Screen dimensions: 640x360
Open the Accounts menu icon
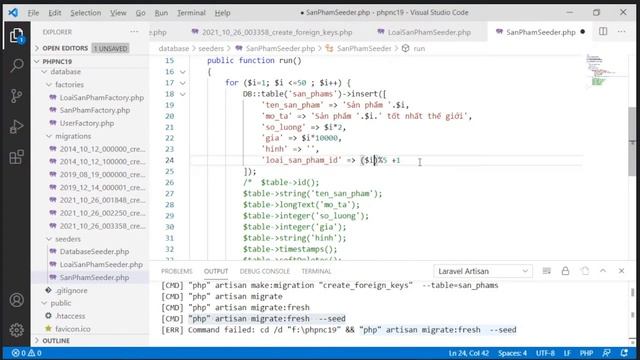[16, 300]
